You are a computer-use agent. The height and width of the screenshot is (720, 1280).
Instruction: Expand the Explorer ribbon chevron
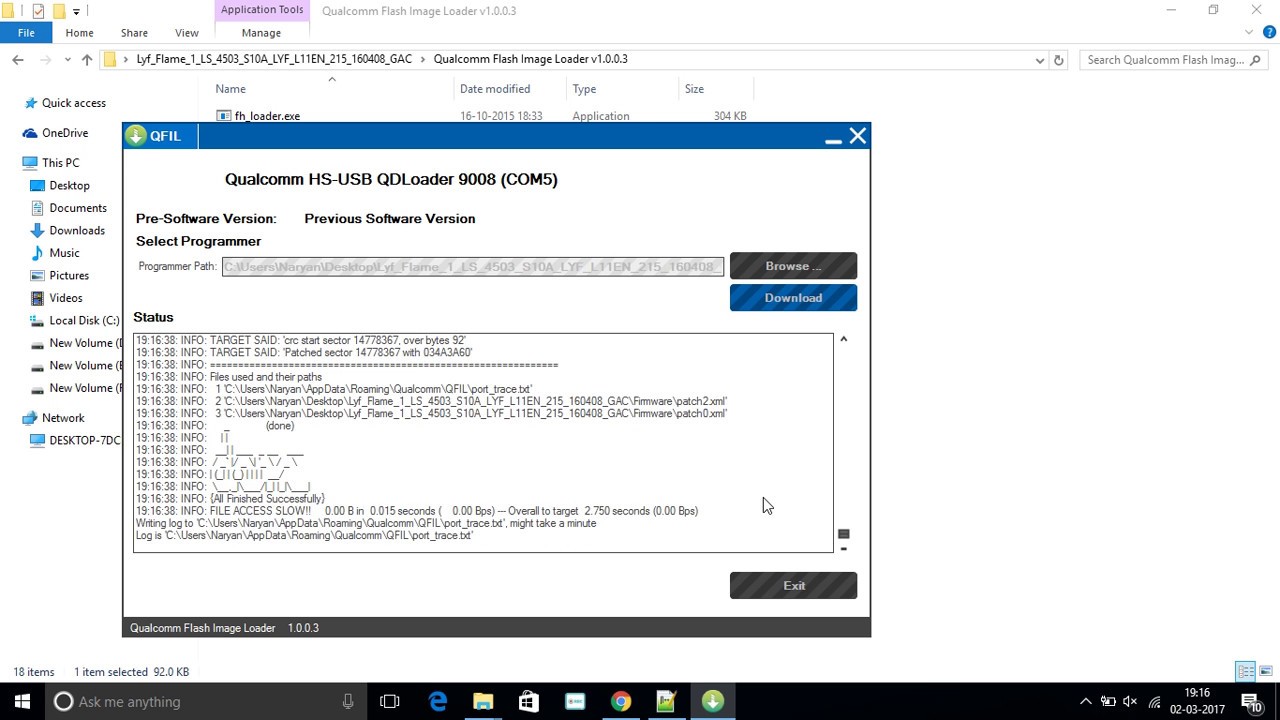coord(1249,33)
